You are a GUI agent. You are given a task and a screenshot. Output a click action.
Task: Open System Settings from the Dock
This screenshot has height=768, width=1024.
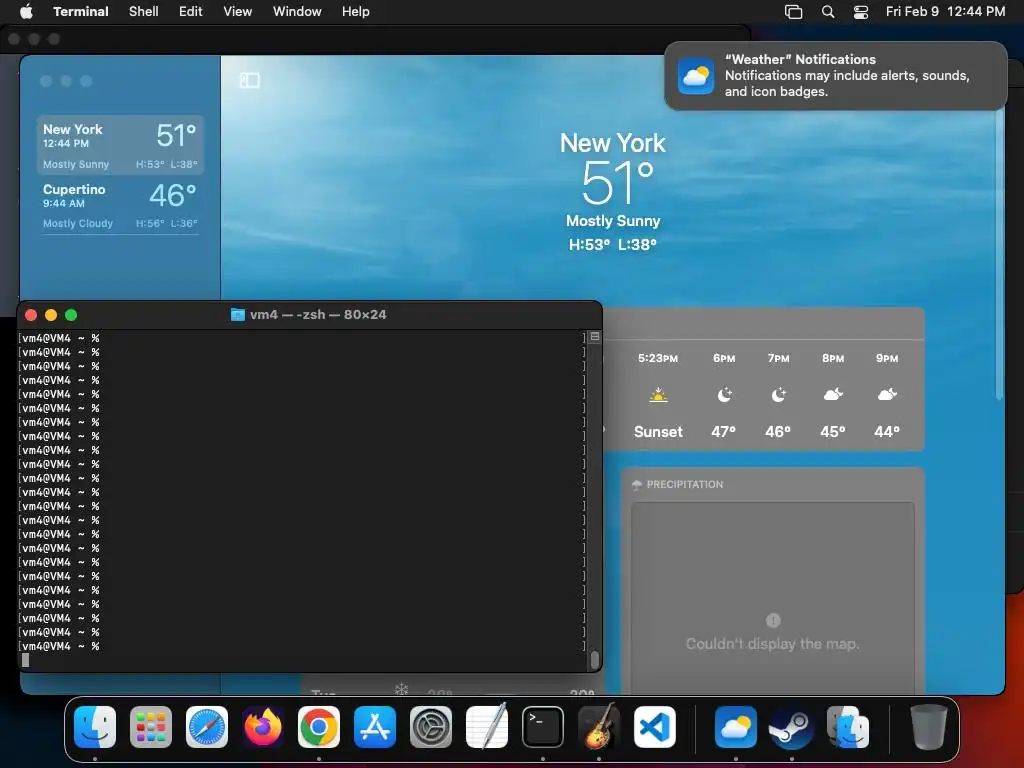[x=431, y=727]
